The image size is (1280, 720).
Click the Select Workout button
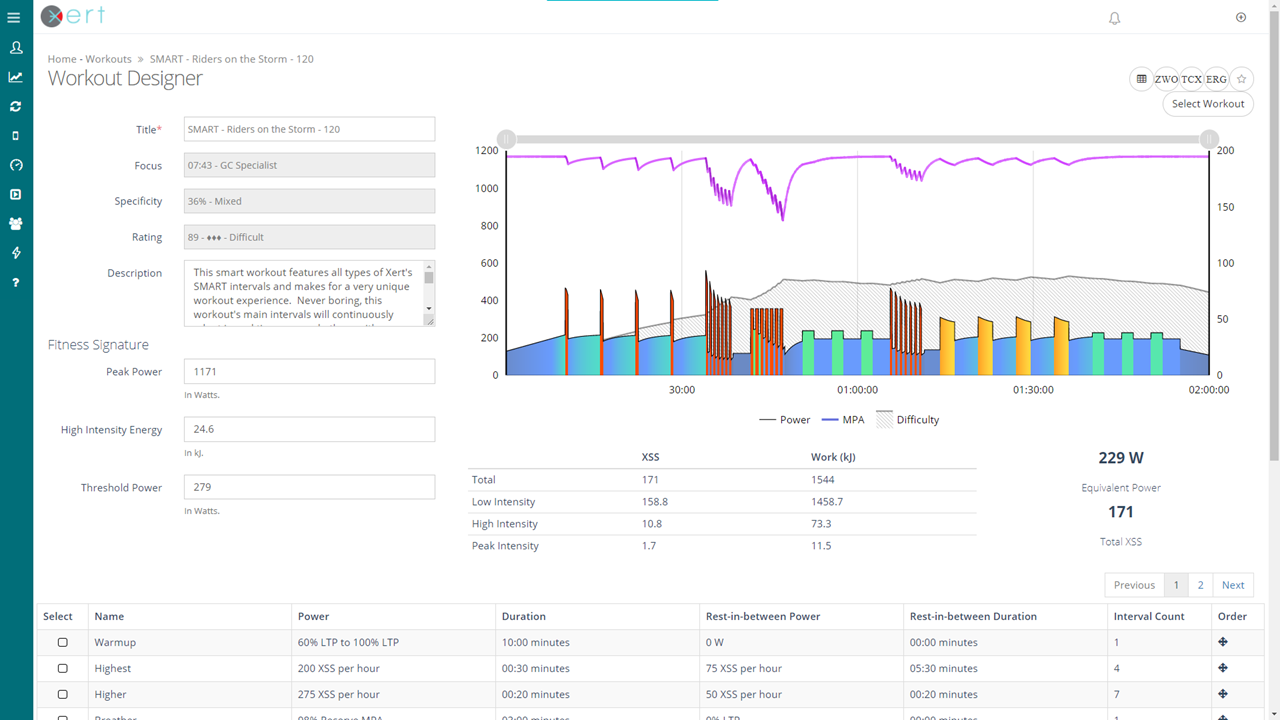coord(1208,104)
